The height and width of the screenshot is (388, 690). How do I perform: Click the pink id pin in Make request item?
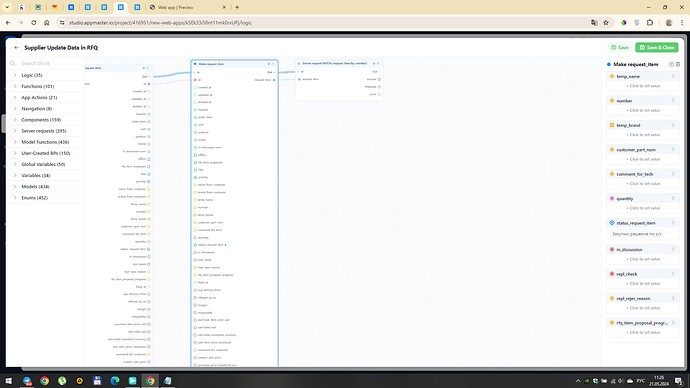point(195,80)
